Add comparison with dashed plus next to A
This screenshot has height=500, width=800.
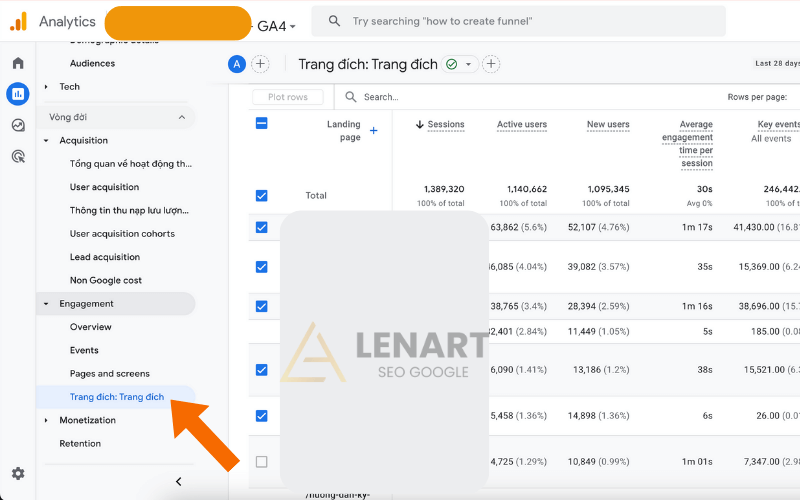pos(260,64)
